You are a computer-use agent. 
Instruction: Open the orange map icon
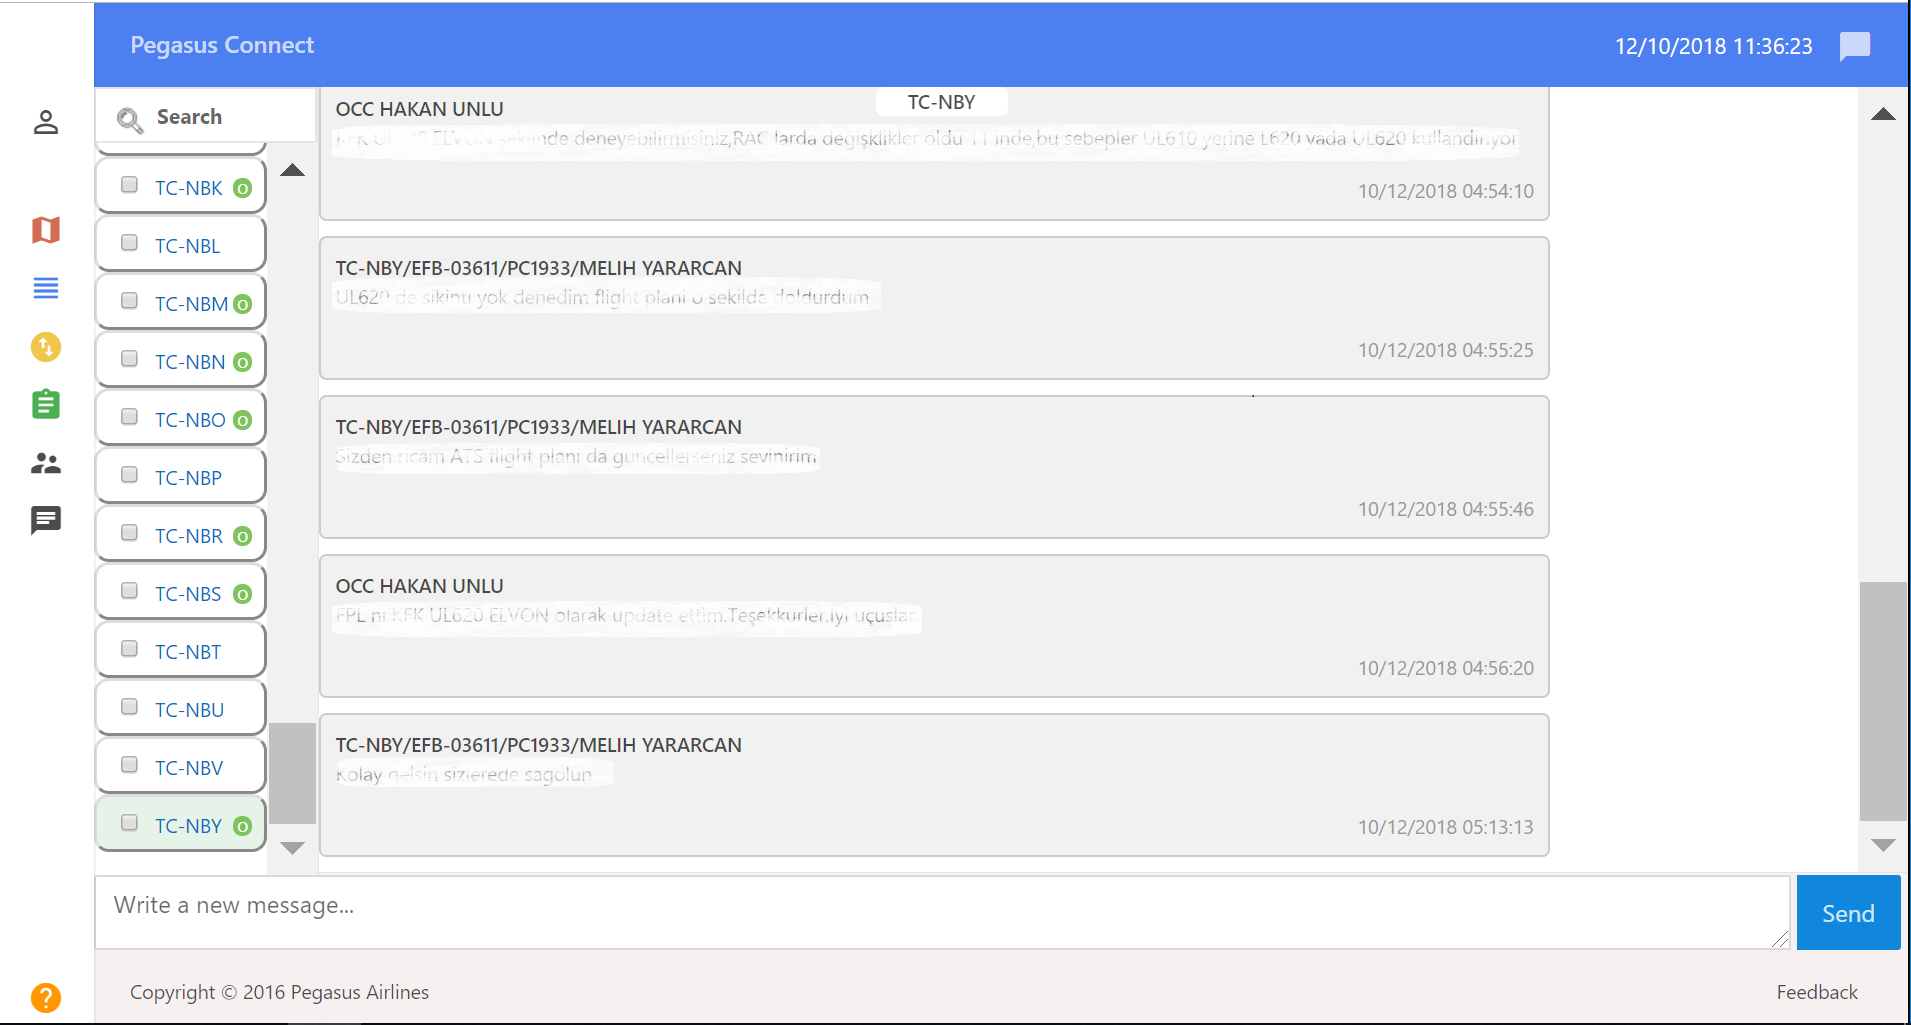(46, 230)
